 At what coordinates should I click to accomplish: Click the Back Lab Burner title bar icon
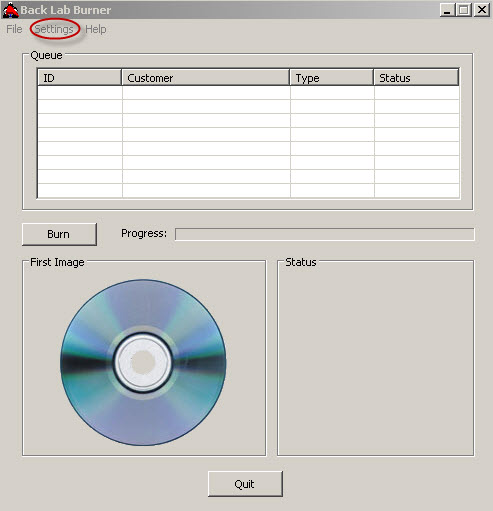pyautogui.click(x=10, y=10)
